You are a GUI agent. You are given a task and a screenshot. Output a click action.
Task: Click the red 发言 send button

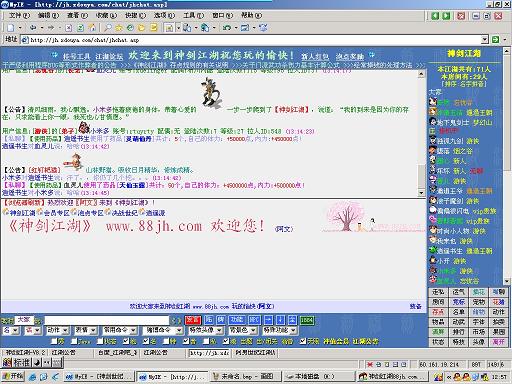click(x=193, y=320)
